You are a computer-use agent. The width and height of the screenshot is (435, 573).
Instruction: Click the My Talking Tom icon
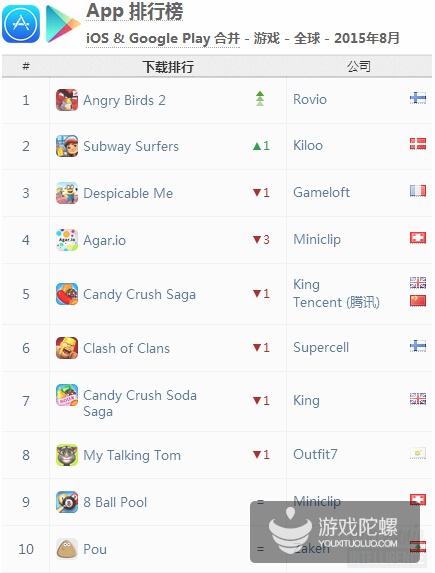[67, 455]
